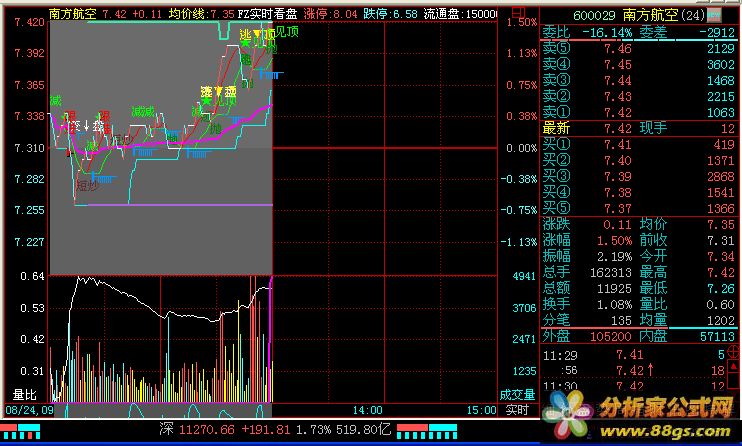Click the 均量 value 1202
The width and height of the screenshot is (742, 446).
(x=721, y=321)
